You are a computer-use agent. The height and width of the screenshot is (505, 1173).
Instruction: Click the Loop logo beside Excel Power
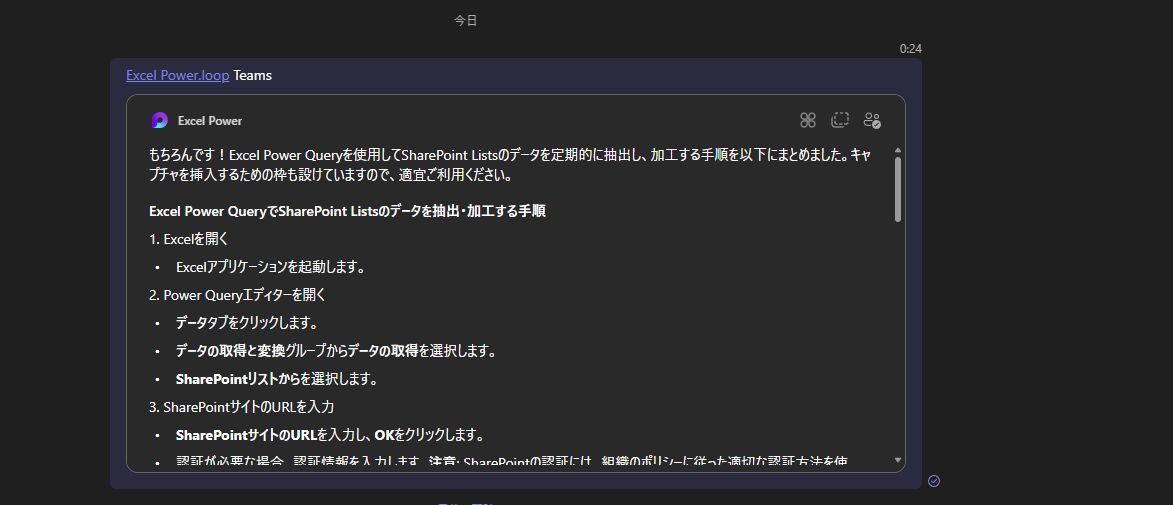click(159, 120)
